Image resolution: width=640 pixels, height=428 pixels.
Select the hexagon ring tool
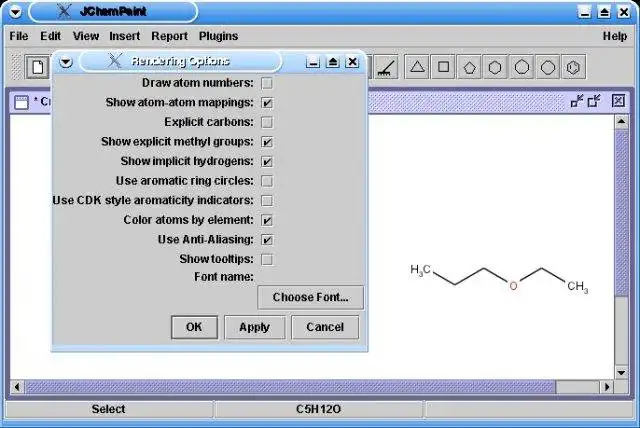(x=495, y=67)
